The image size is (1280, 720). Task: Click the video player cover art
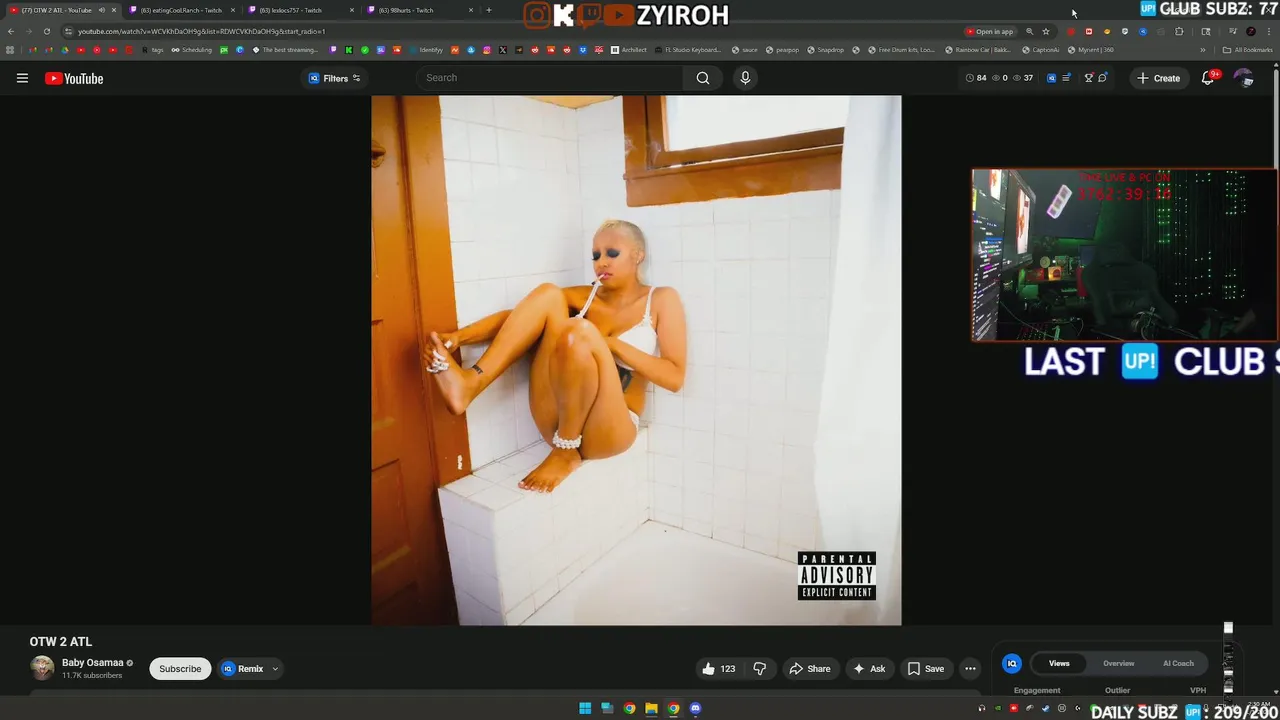click(x=636, y=360)
